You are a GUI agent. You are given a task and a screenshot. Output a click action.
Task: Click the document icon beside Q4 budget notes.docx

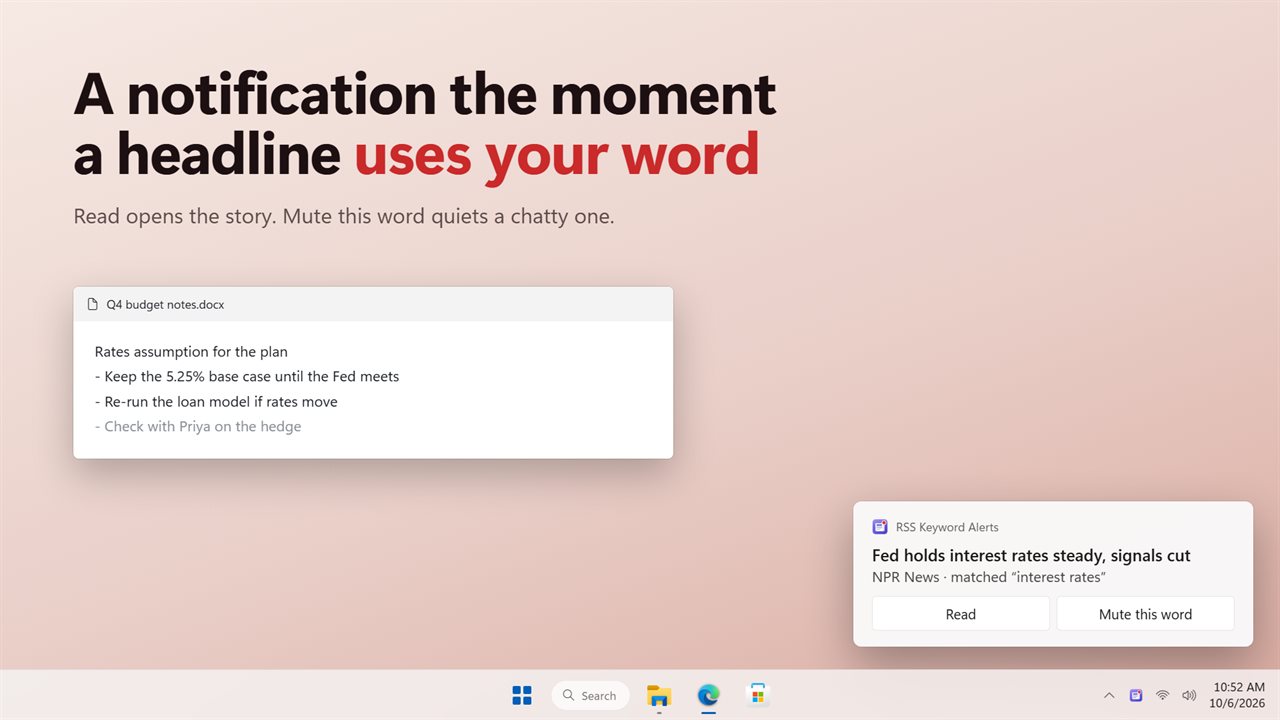(93, 304)
